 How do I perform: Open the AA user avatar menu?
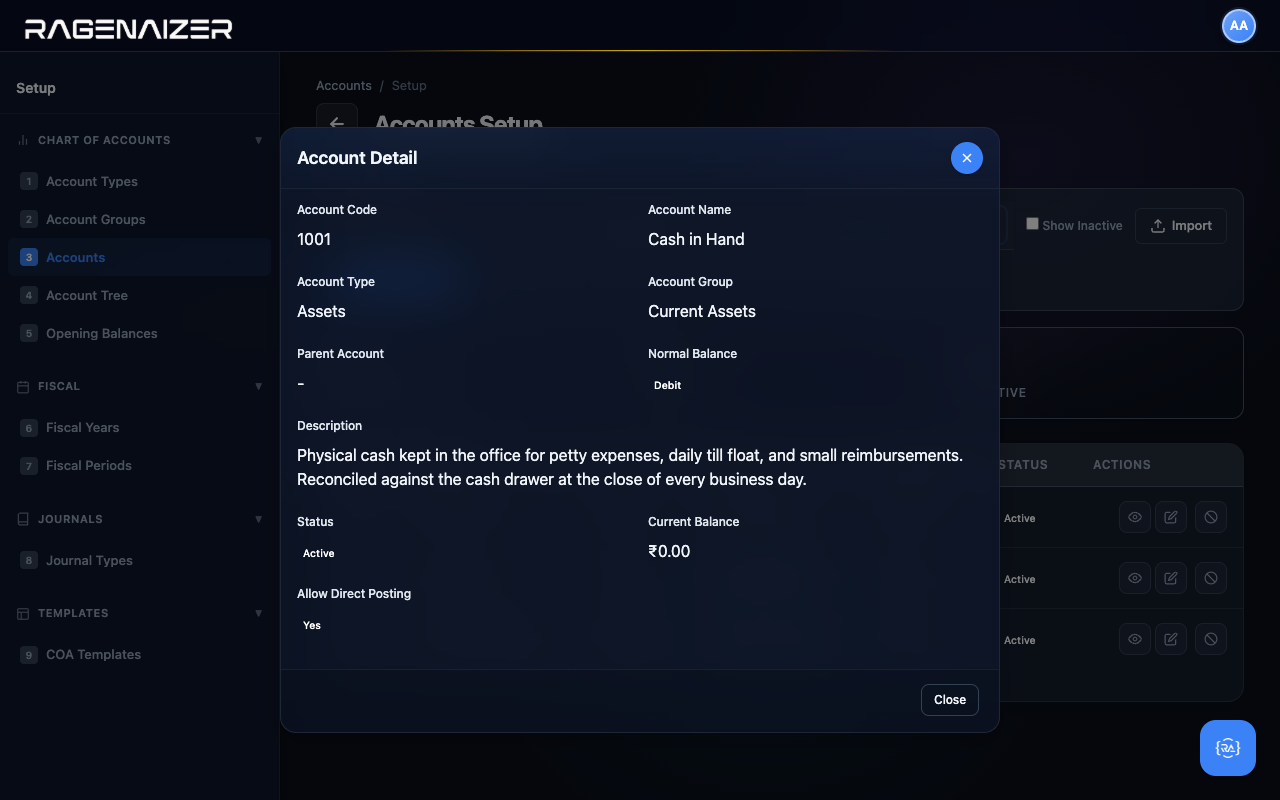pyautogui.click(x=1239, y=26)
